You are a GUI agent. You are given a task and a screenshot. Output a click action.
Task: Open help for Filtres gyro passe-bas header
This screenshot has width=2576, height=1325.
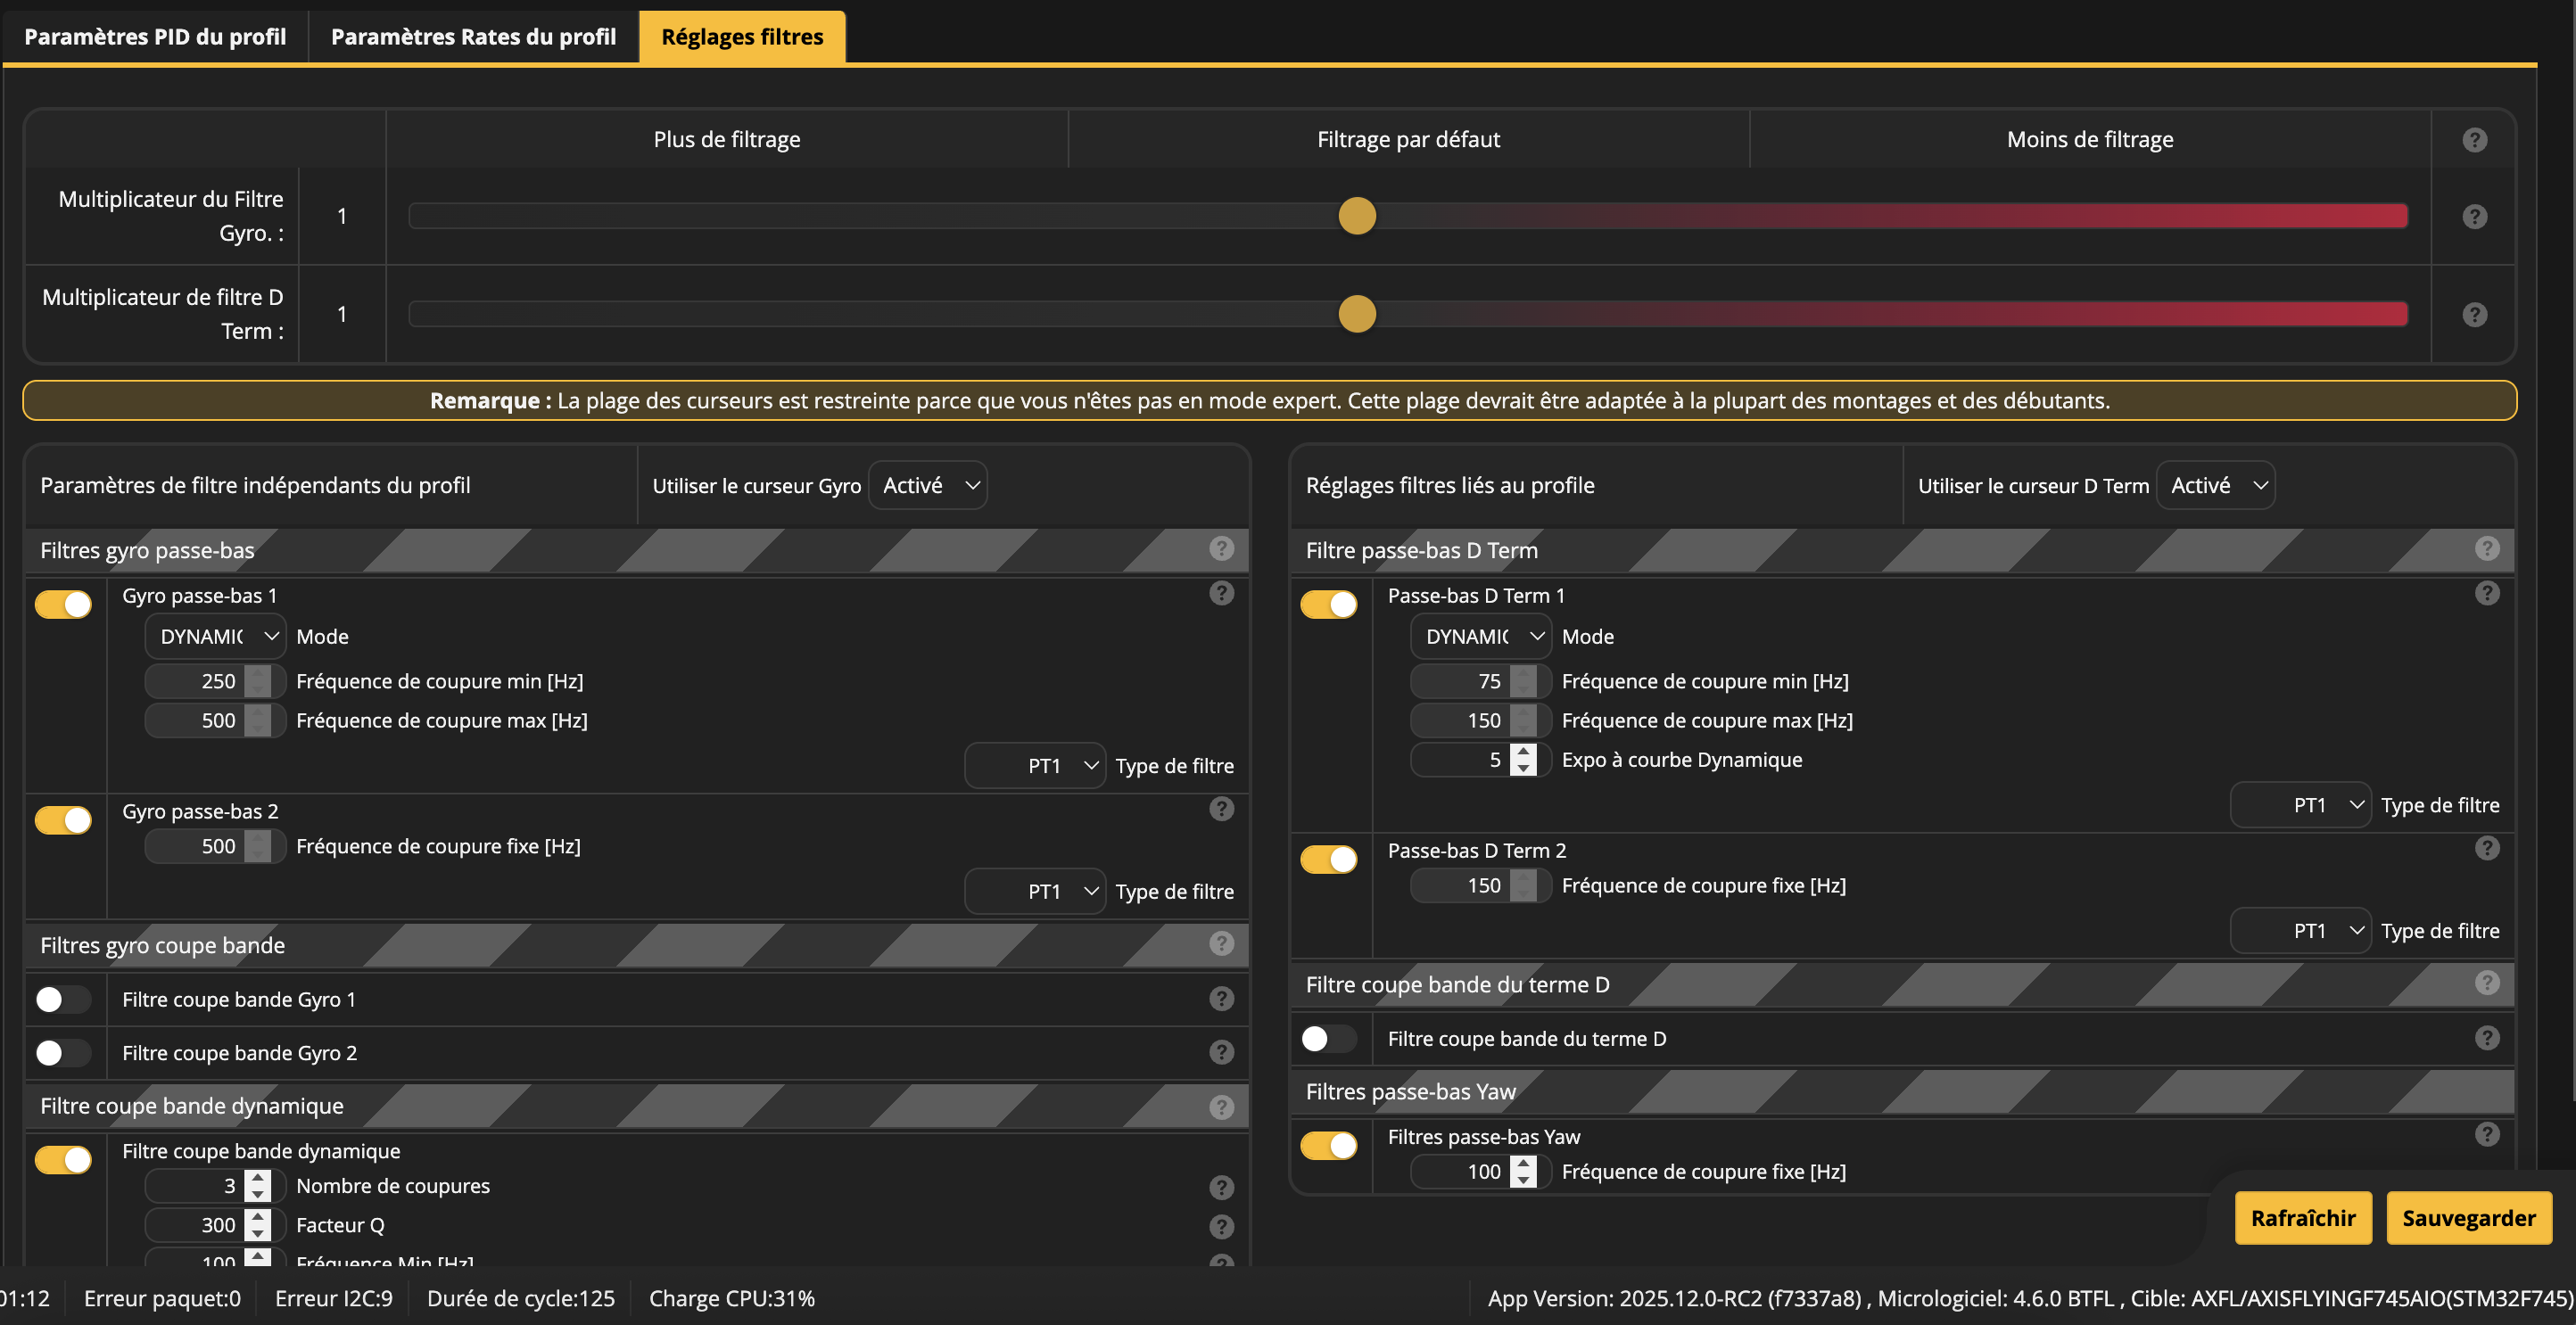point(1221,548)
